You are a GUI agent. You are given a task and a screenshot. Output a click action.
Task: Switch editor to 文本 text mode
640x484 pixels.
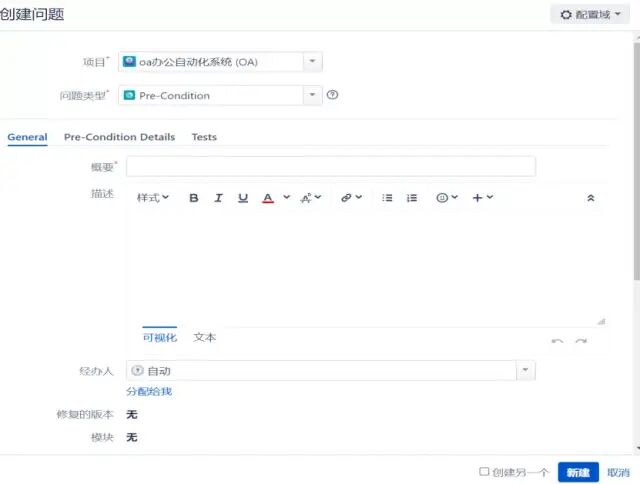point(204,337)
